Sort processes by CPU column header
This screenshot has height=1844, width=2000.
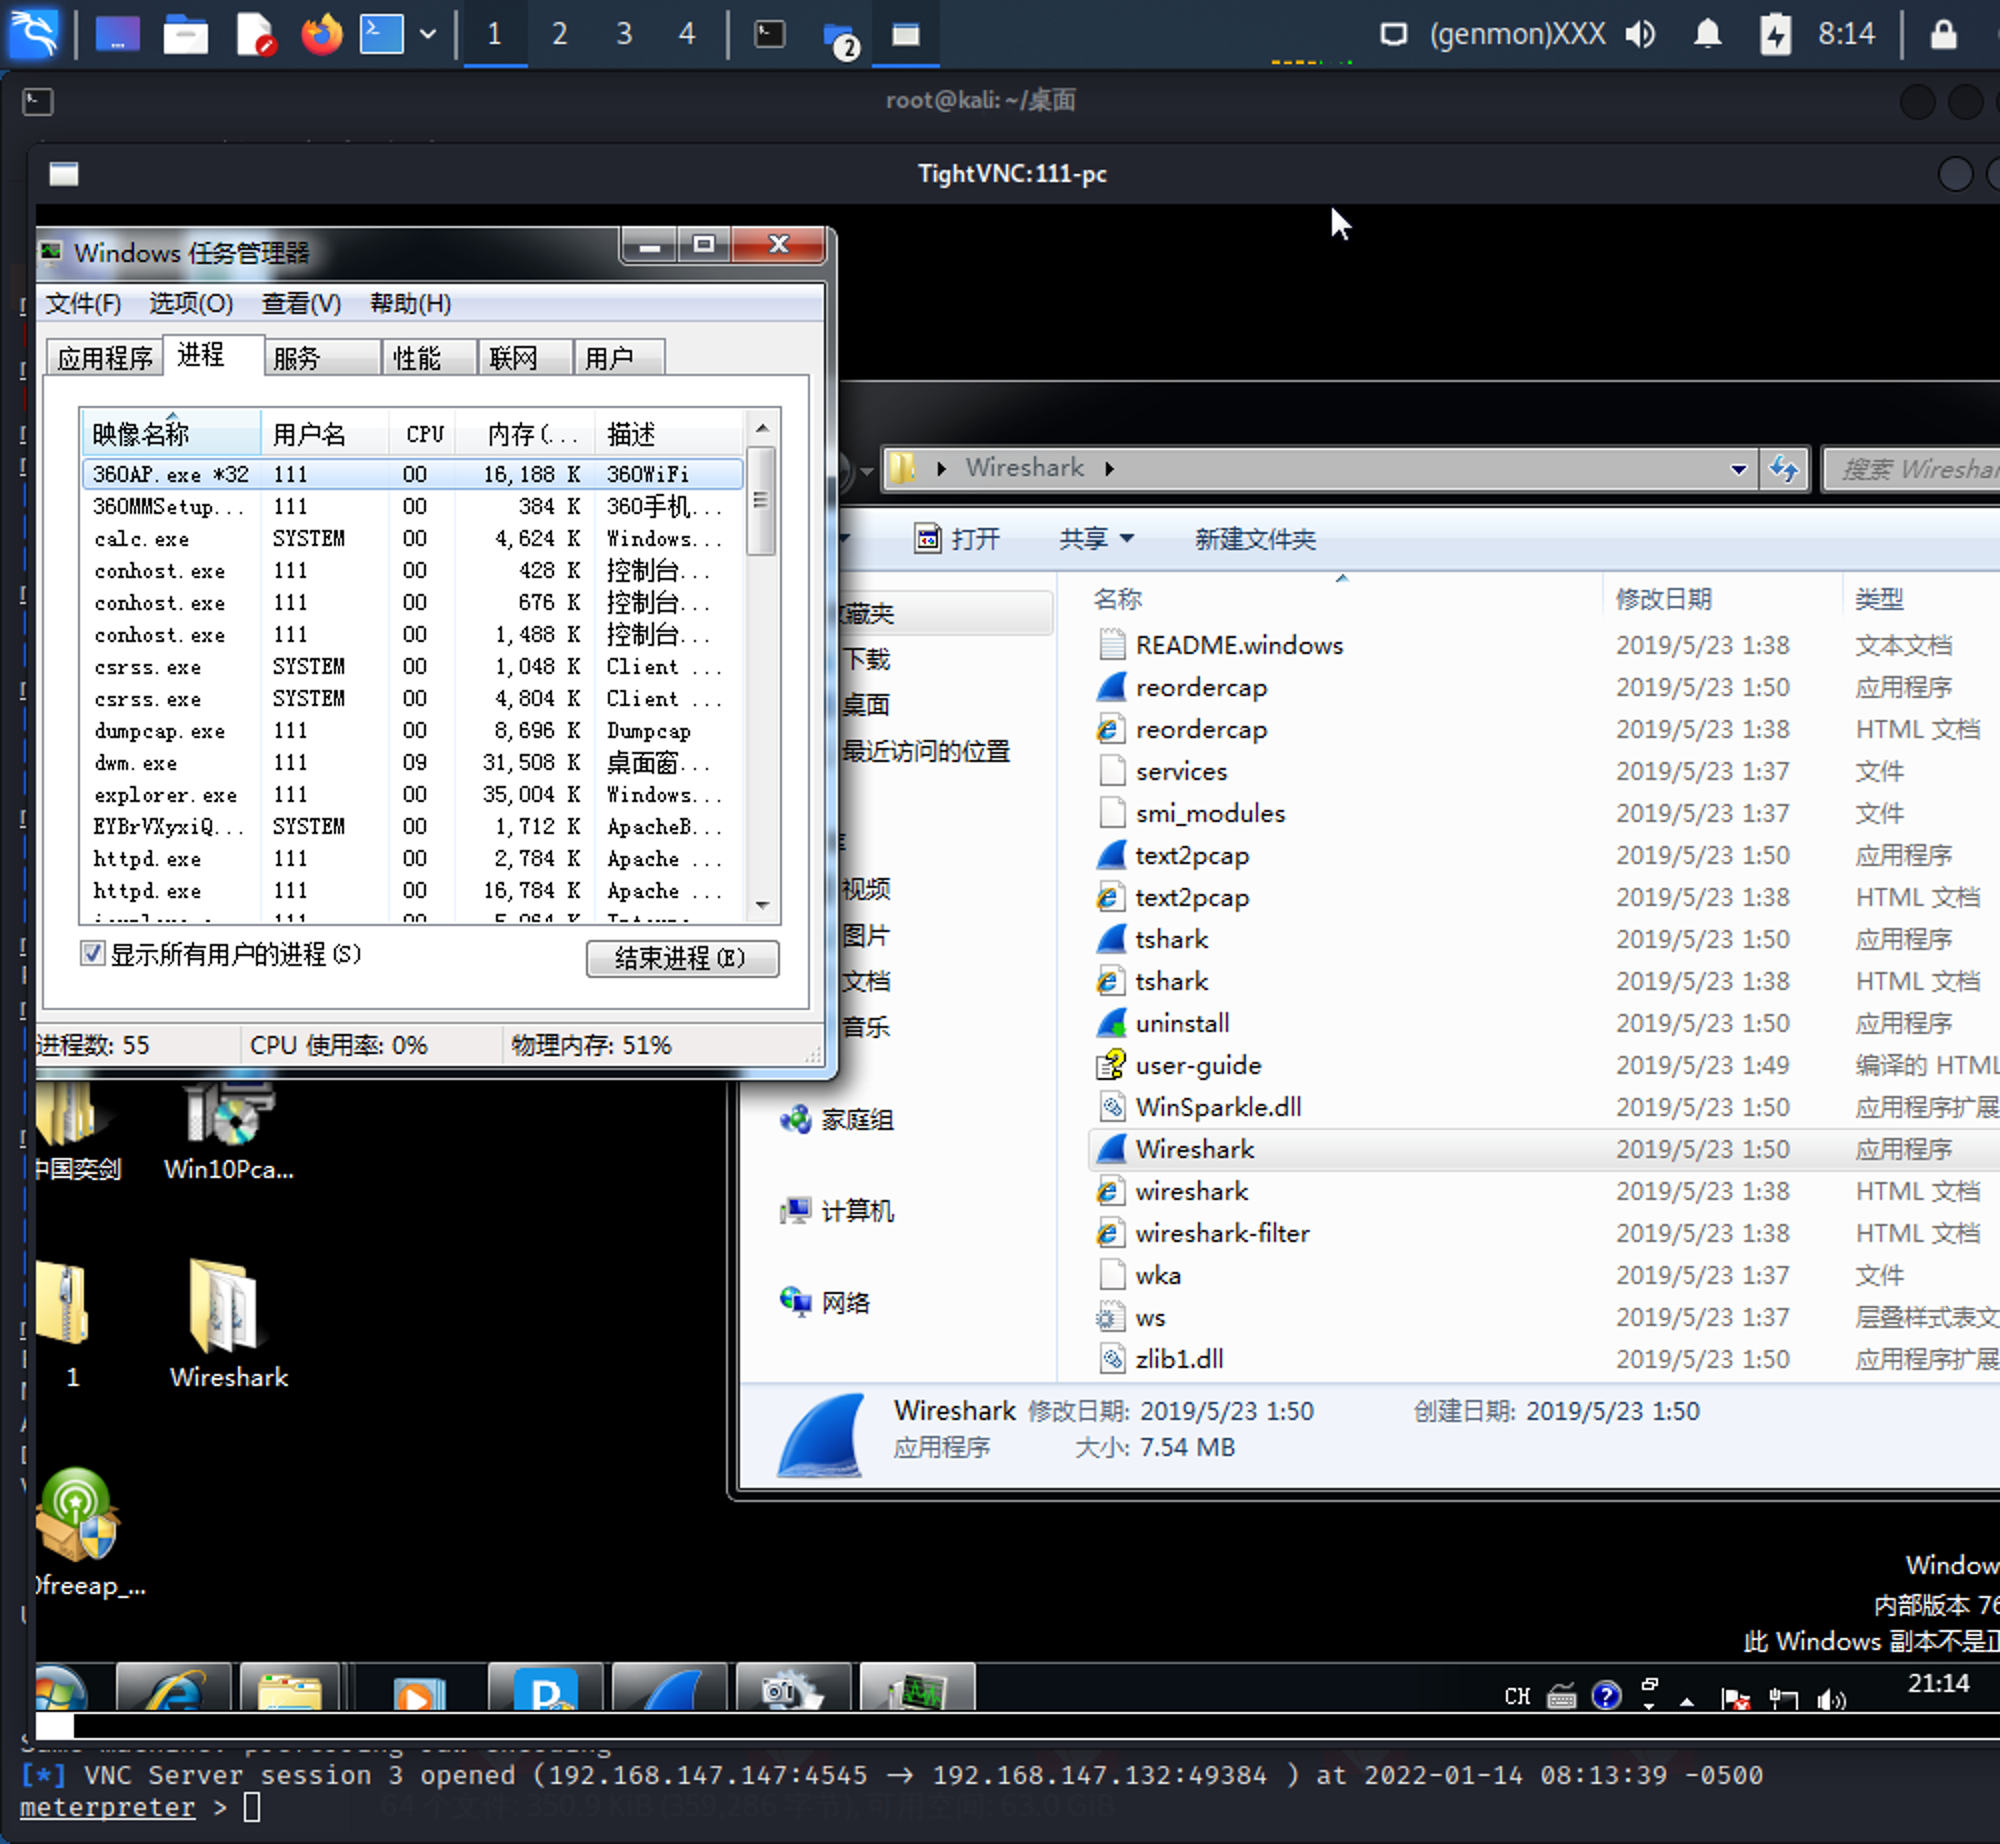point(424,434)
